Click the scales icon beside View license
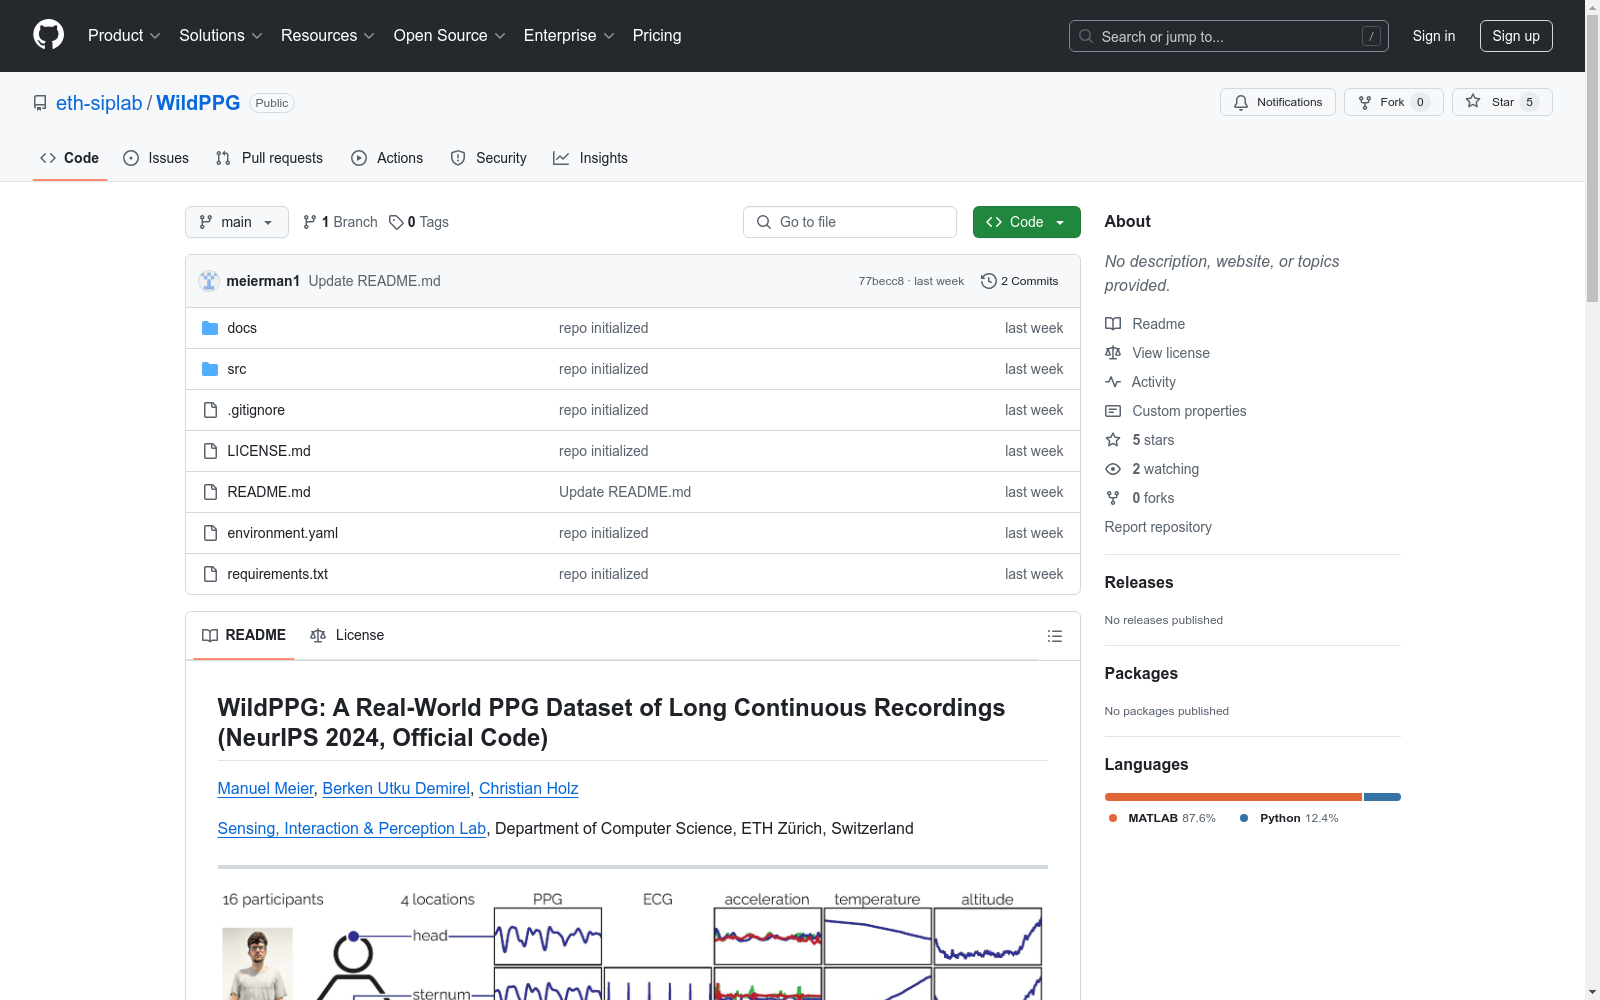Viewport: 1600px width, 1000px height. pos(1113,353)
